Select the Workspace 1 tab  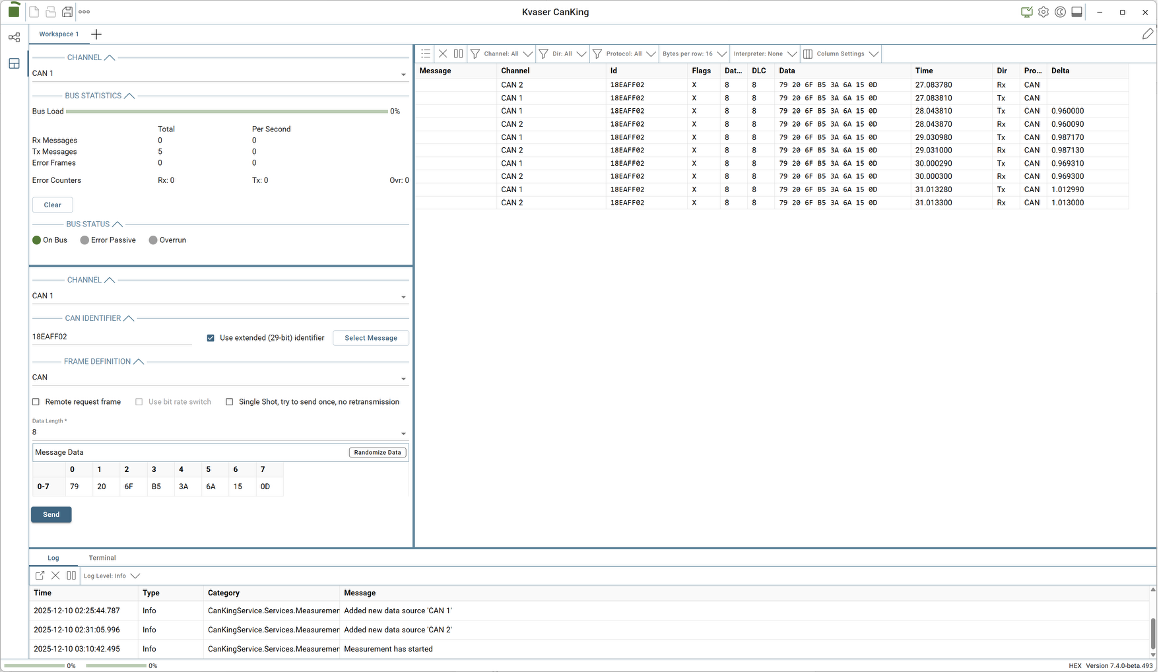[x=59, y=34]
